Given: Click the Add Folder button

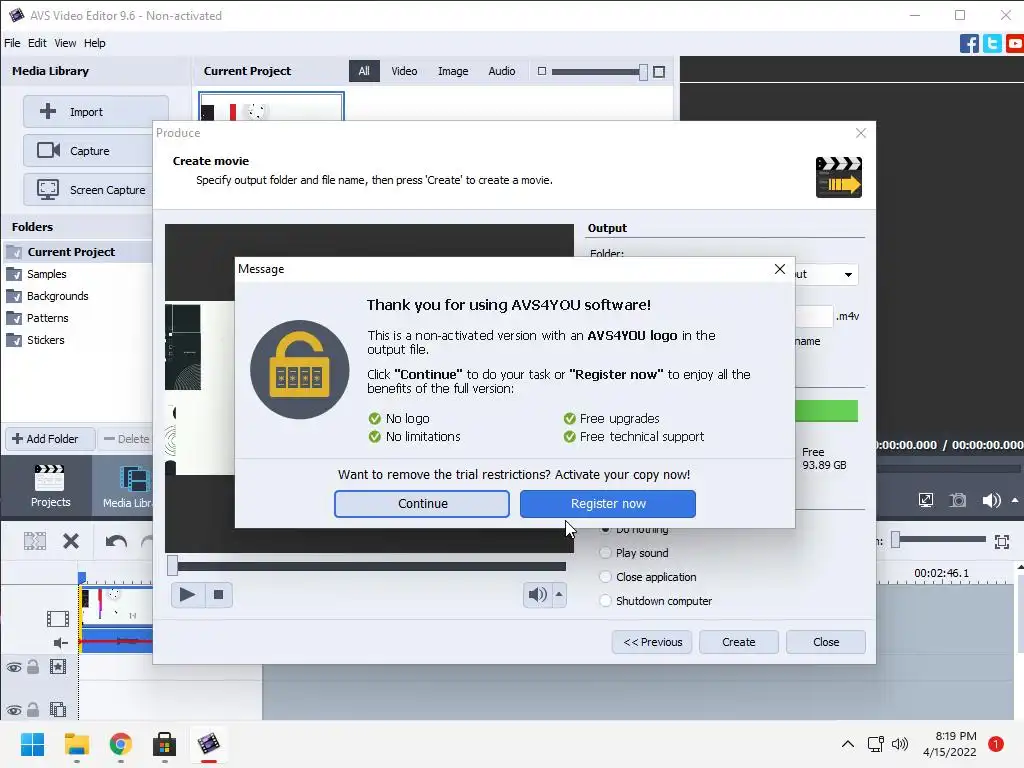Looking at the screenshot, I should coord(50,439).
